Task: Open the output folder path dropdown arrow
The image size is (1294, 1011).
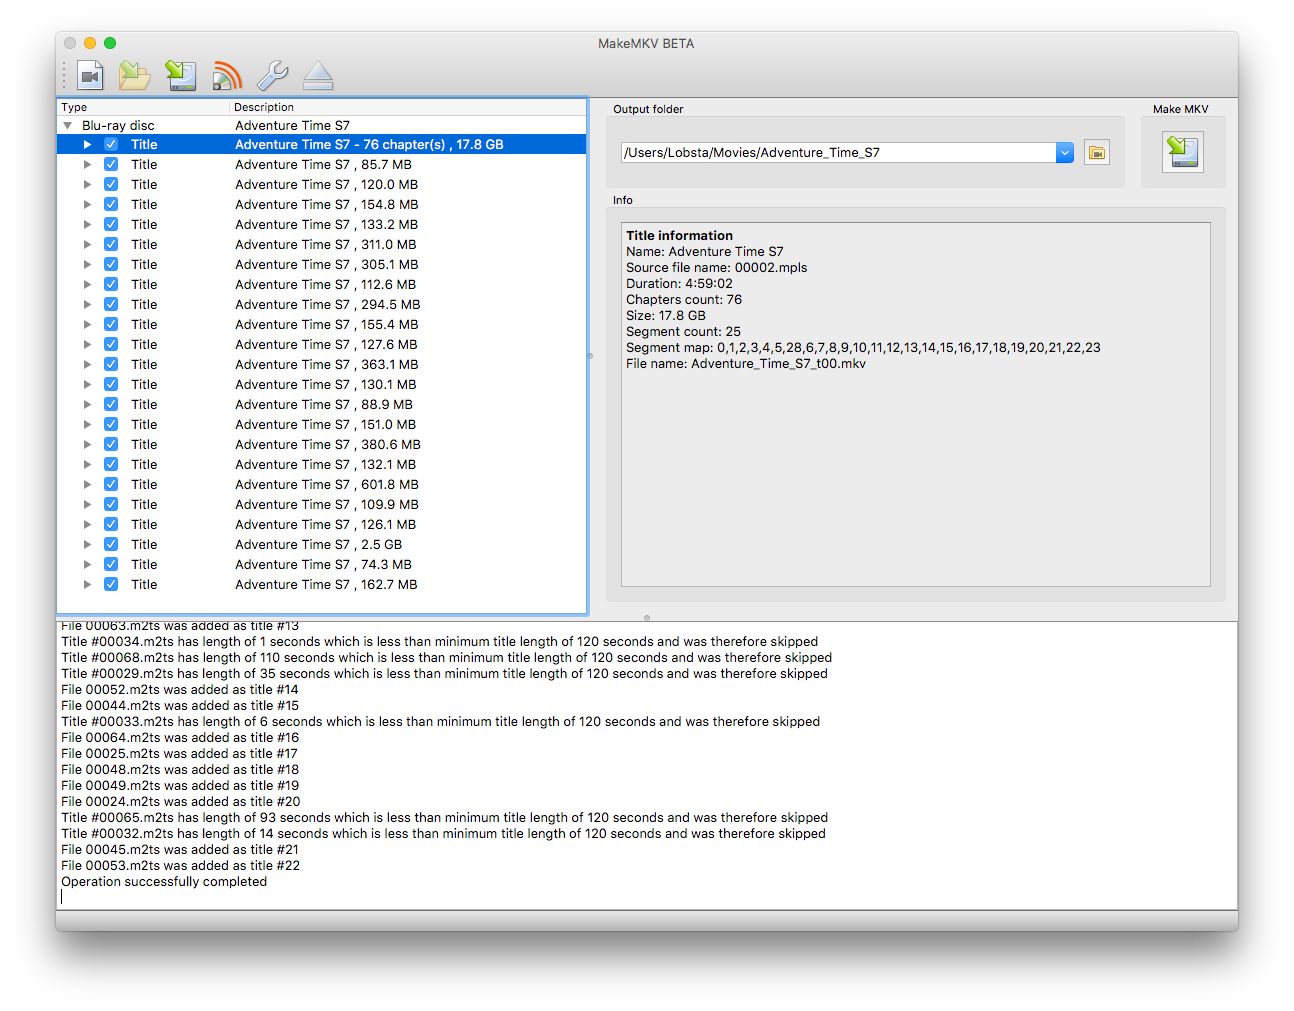Action: coord(1065,153)
